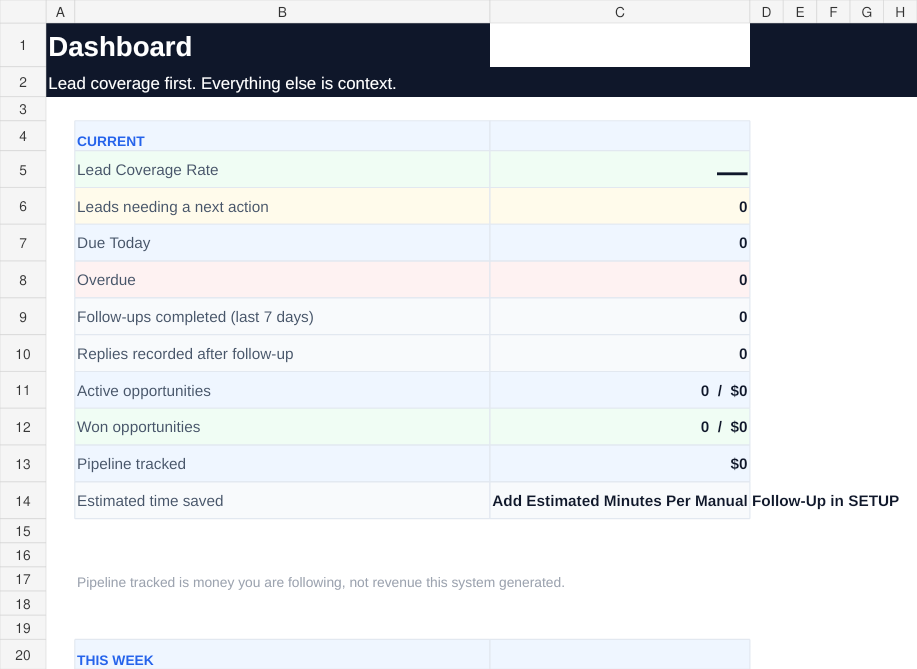The width and height of the screenshot is (917, 669).
Task: Select 'Pipeline tracked' label cell
Action: click(x=282, y=464)
